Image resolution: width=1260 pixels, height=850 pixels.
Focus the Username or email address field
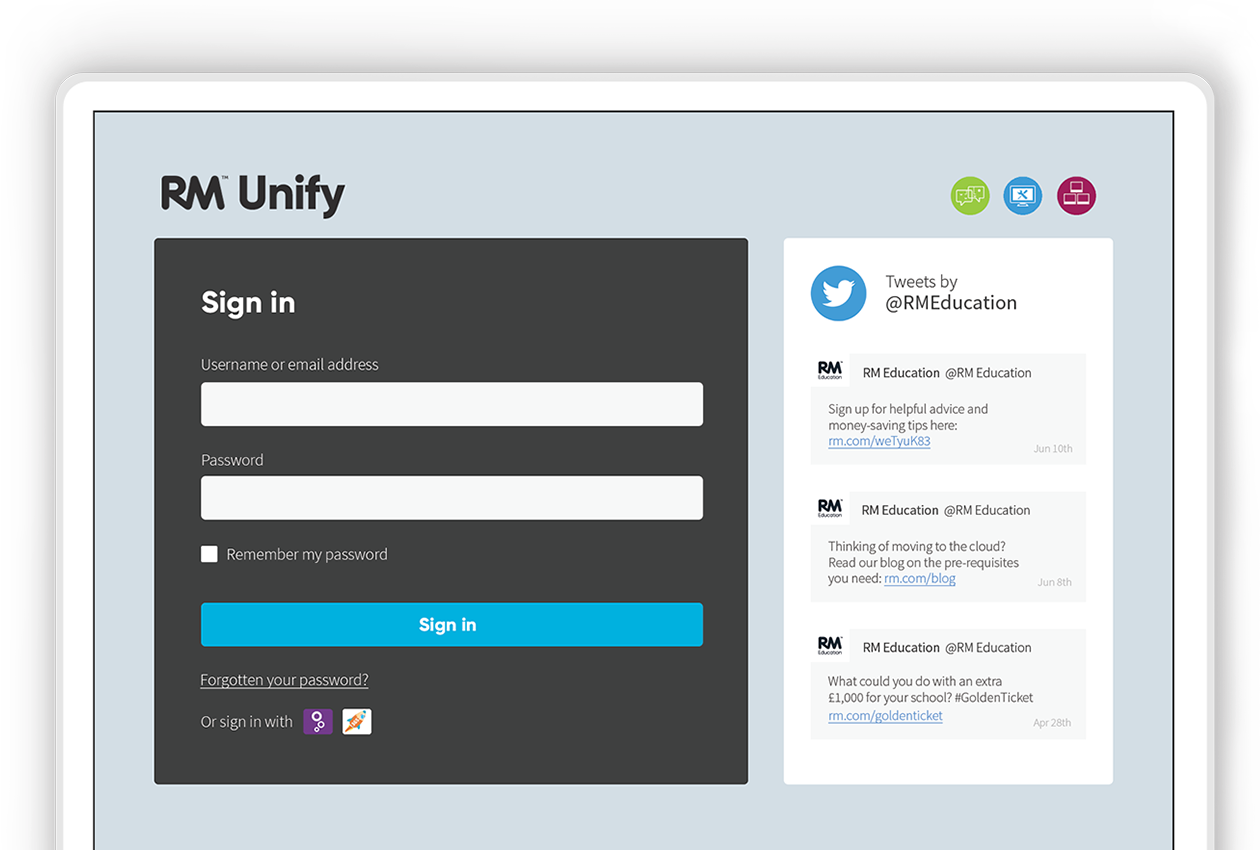(x=452, y=404)
